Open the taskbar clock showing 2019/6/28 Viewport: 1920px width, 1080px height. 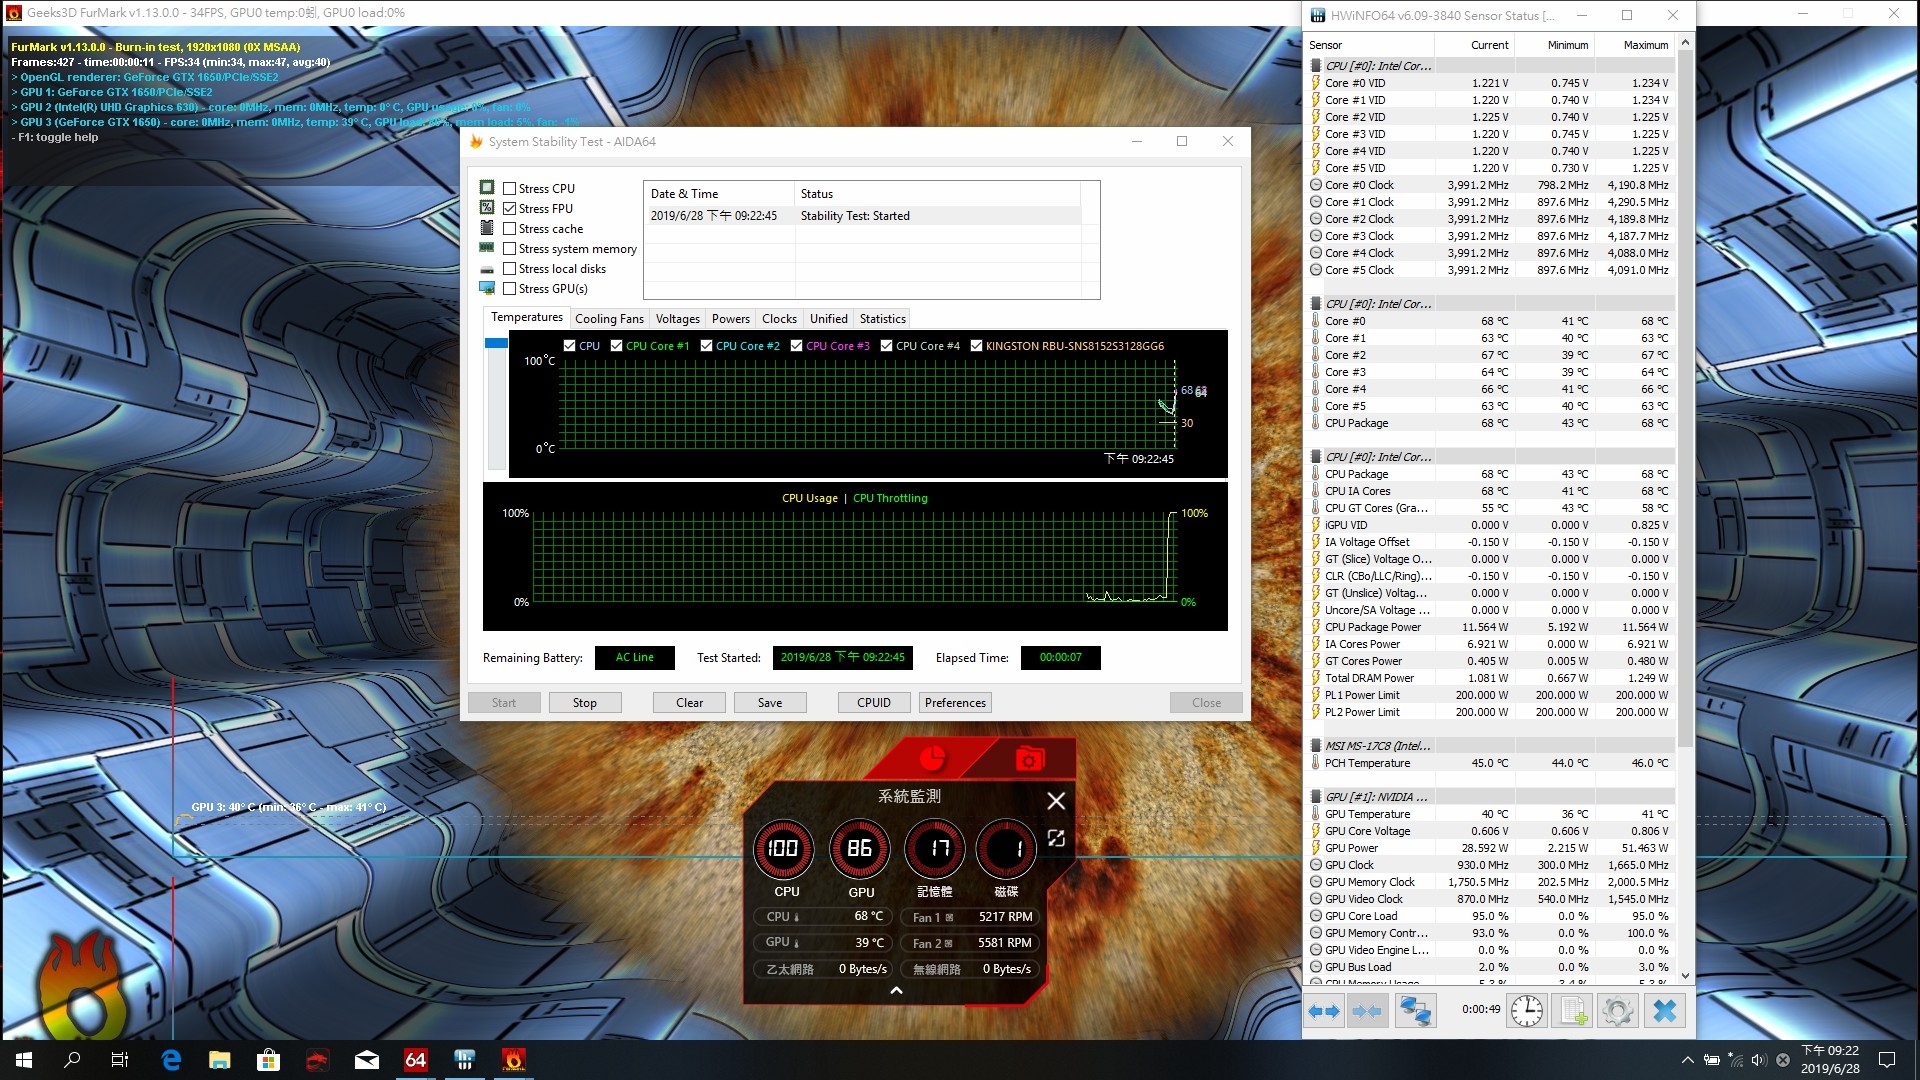coord(1830,1060)
